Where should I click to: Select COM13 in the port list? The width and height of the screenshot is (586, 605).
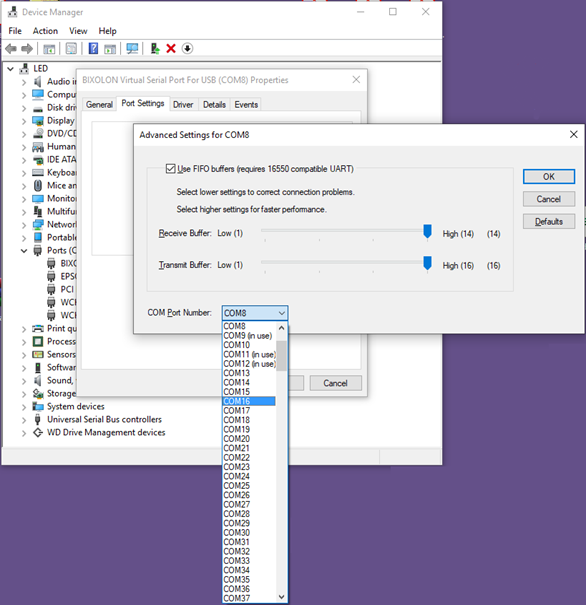point(249,373)
